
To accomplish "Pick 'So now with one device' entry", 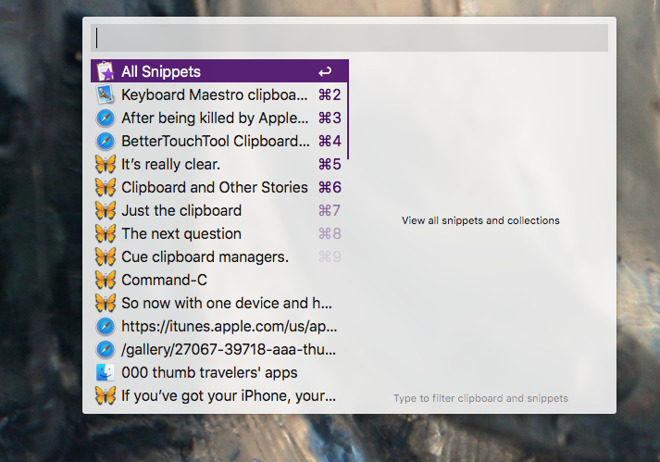I will [x=226, y=303].
